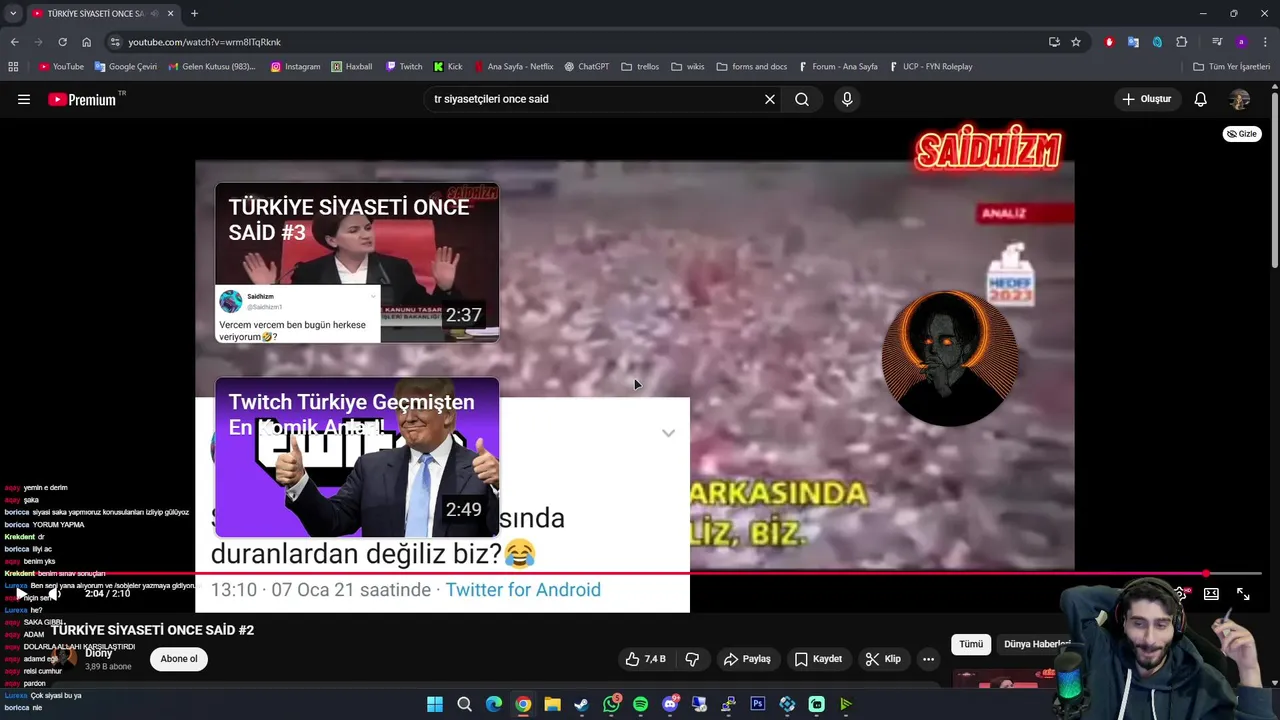Open the Chrome profile avatar button
This screenshot has width=1280, height=720.
click(x=1241, y=42)
